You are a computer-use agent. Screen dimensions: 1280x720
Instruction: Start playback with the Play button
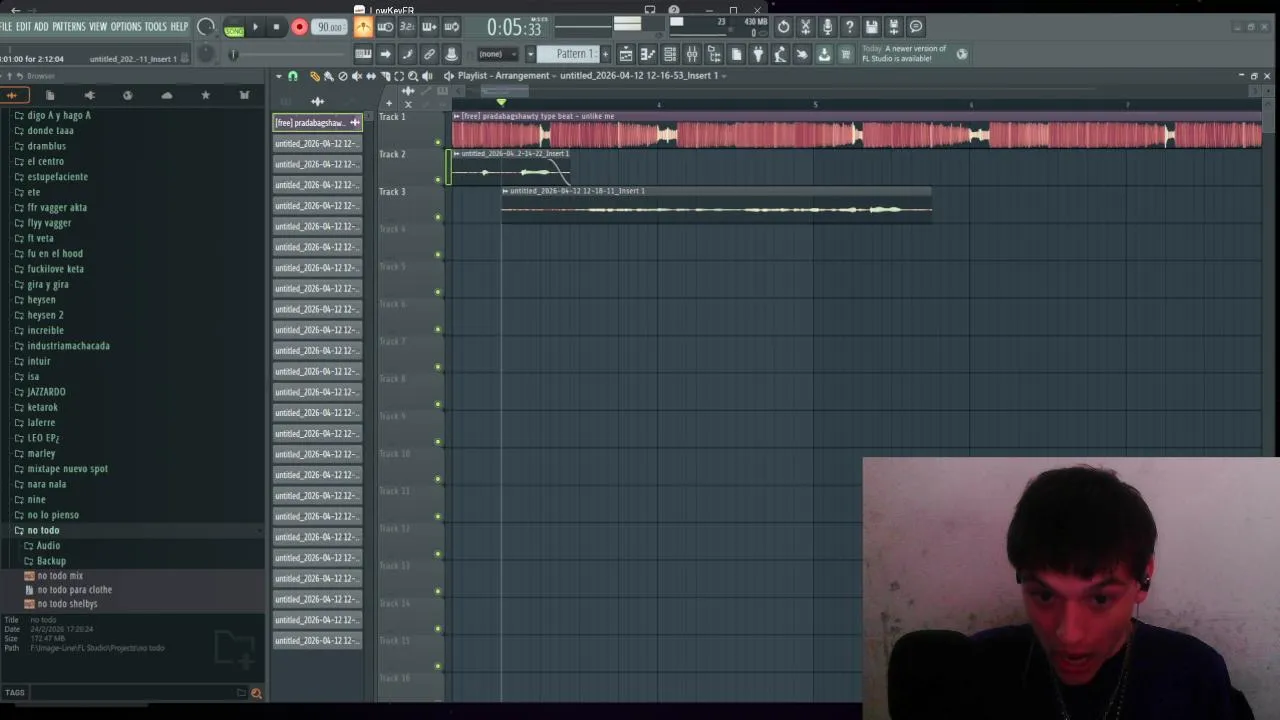[x=255, y=27]
